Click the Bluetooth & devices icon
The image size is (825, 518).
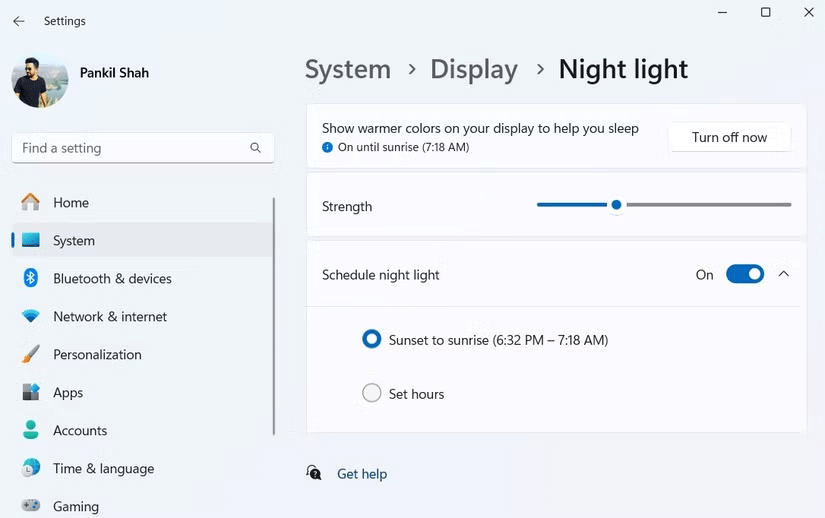[31, 278]
